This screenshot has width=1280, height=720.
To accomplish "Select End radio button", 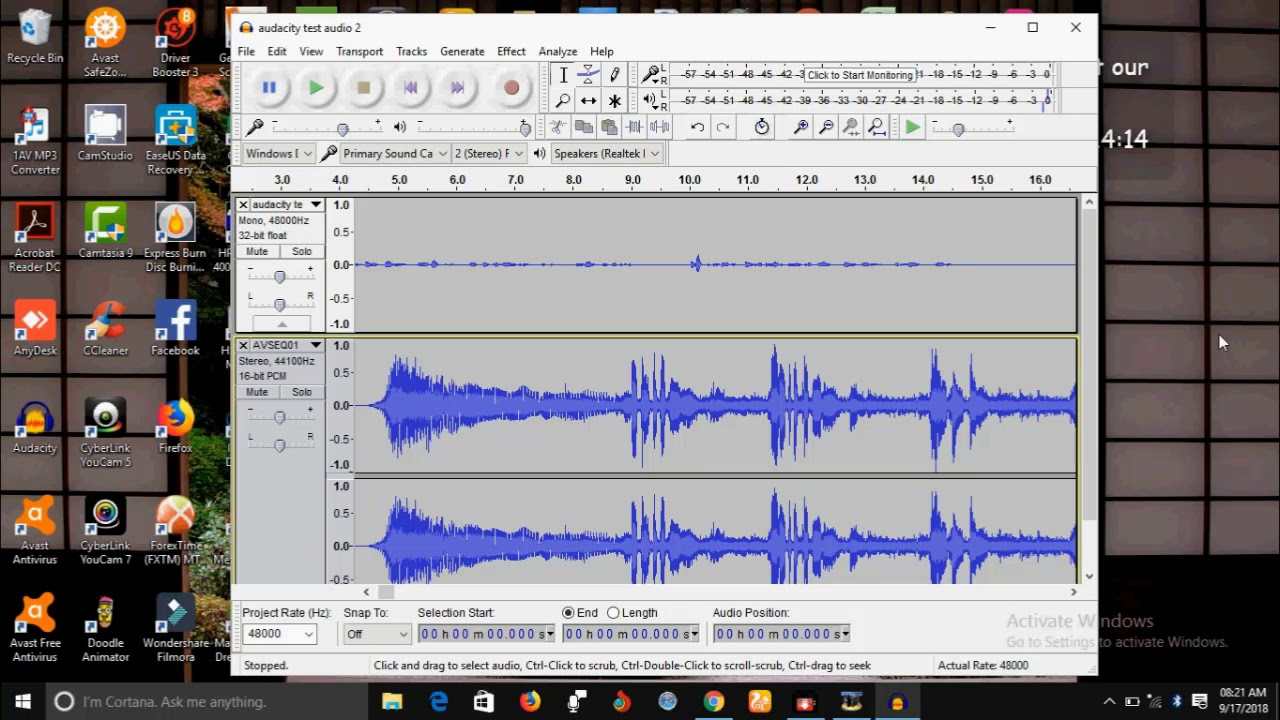I will point(568,613).
